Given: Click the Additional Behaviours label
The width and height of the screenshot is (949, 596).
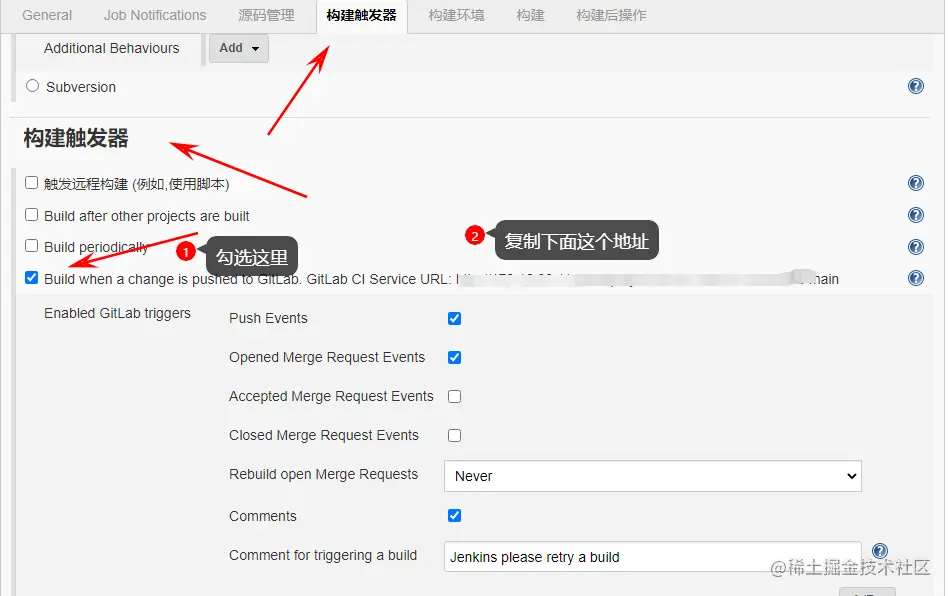Looking at the screenshot, I should [x=111, y=48].
